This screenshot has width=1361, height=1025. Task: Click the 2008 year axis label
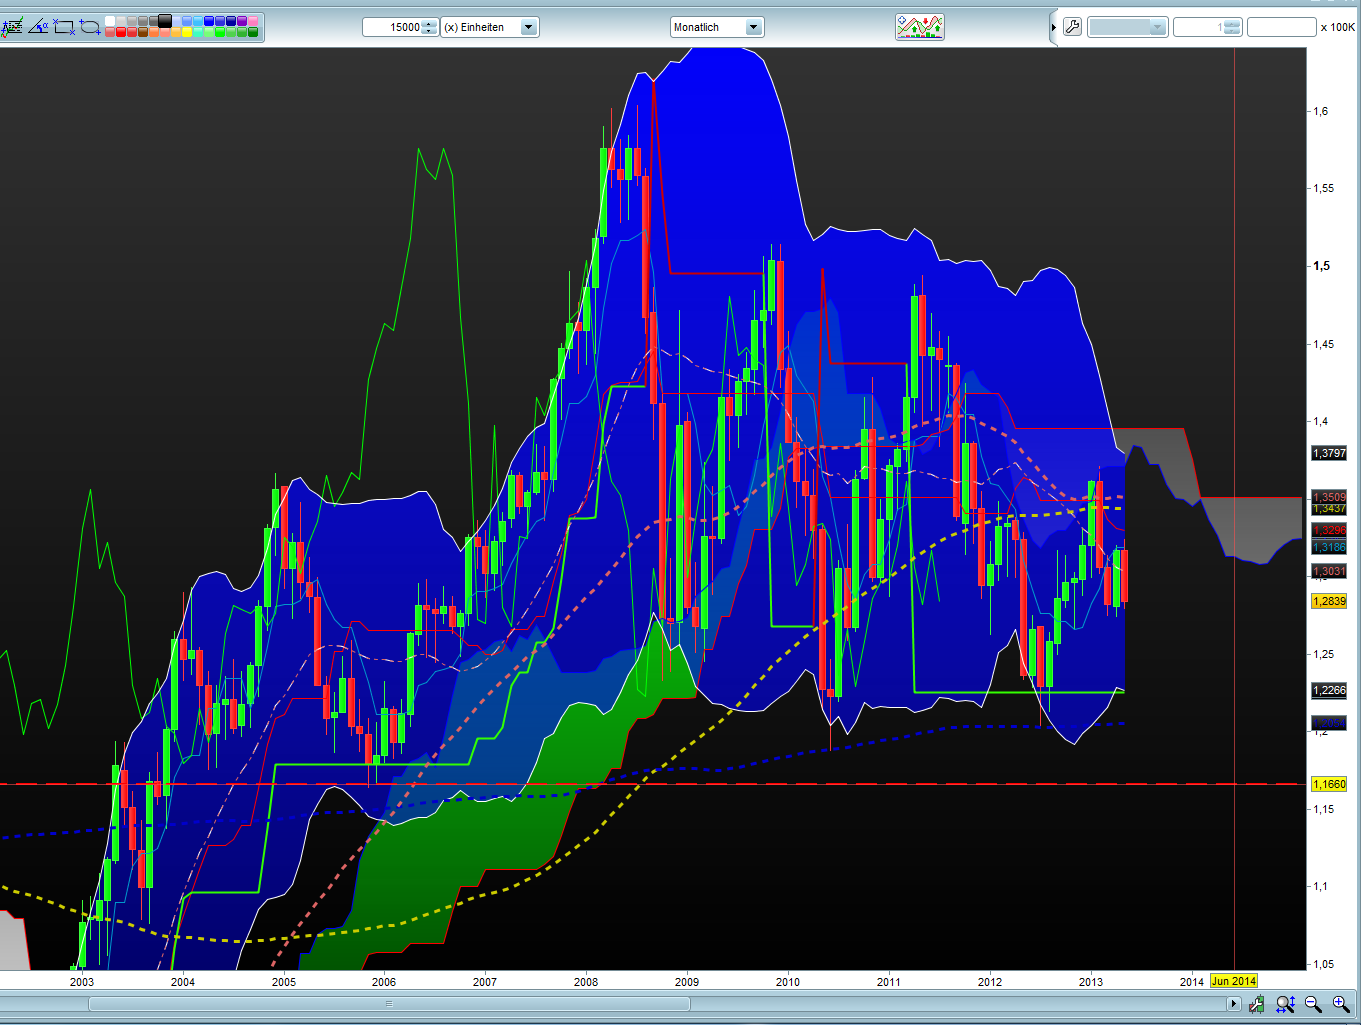pos(586,982)
